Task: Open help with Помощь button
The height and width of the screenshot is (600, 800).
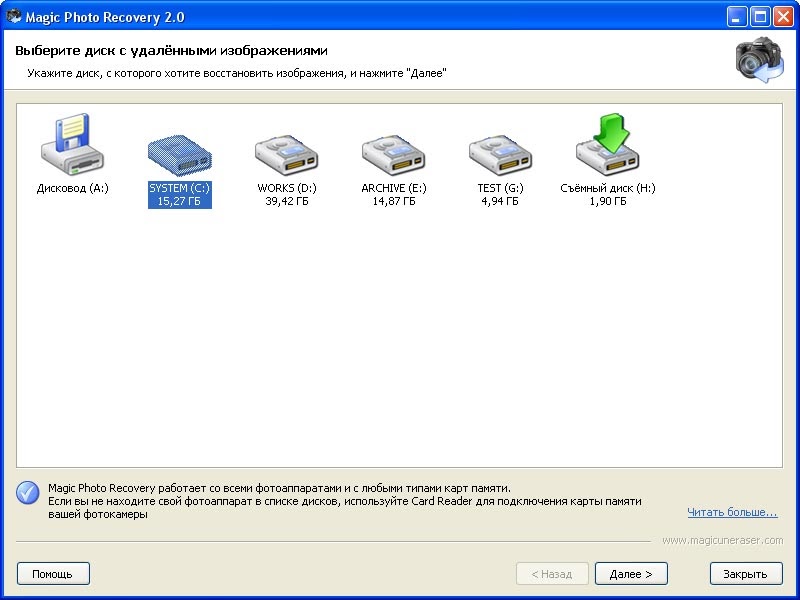Action: [x=53, y=574]
